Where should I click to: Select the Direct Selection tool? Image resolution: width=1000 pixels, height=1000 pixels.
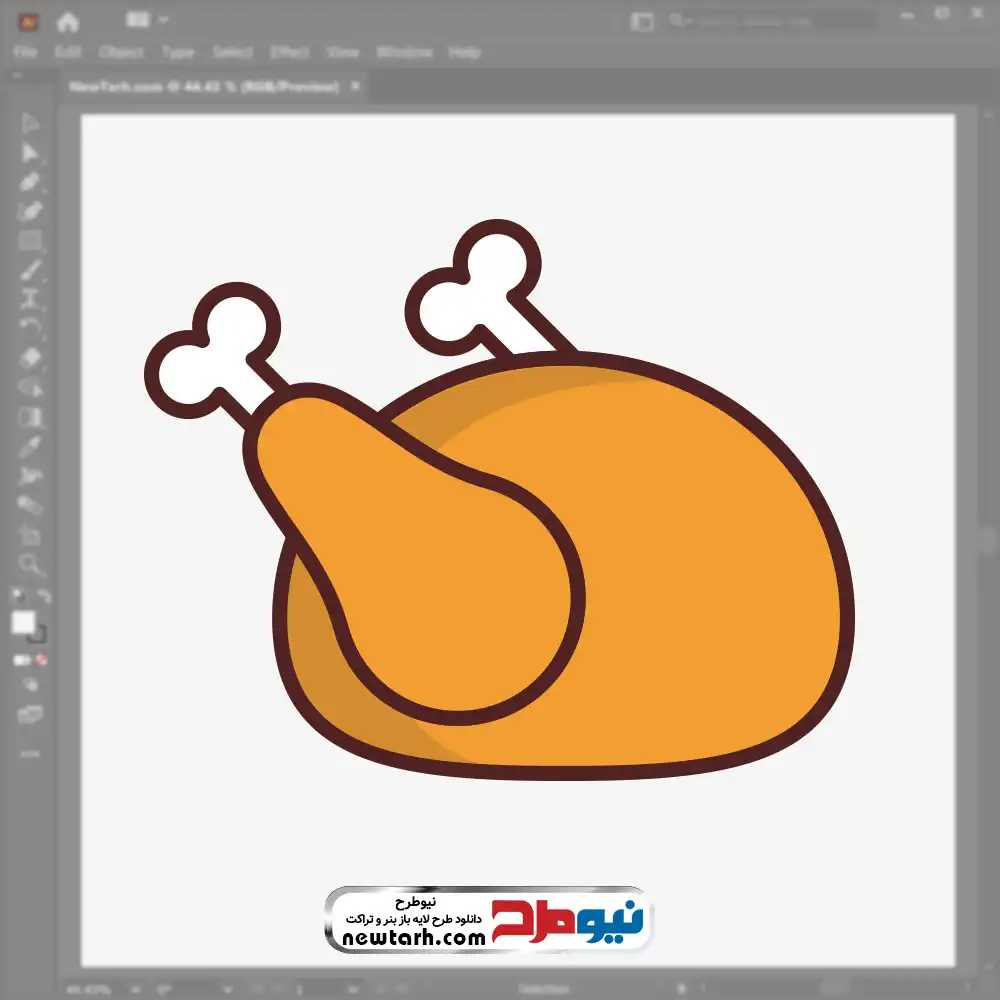[30, 153]
